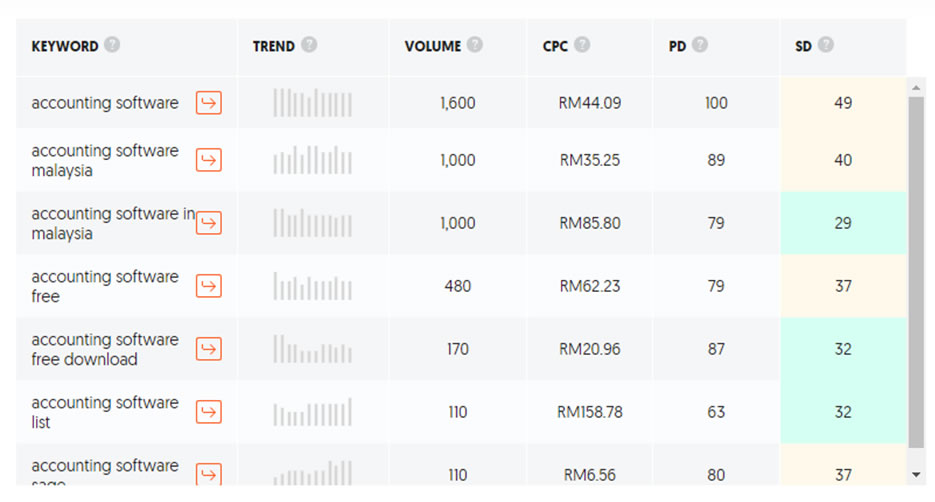
Task: Click the scrollbar up arrow
Action: coord(917,87)
